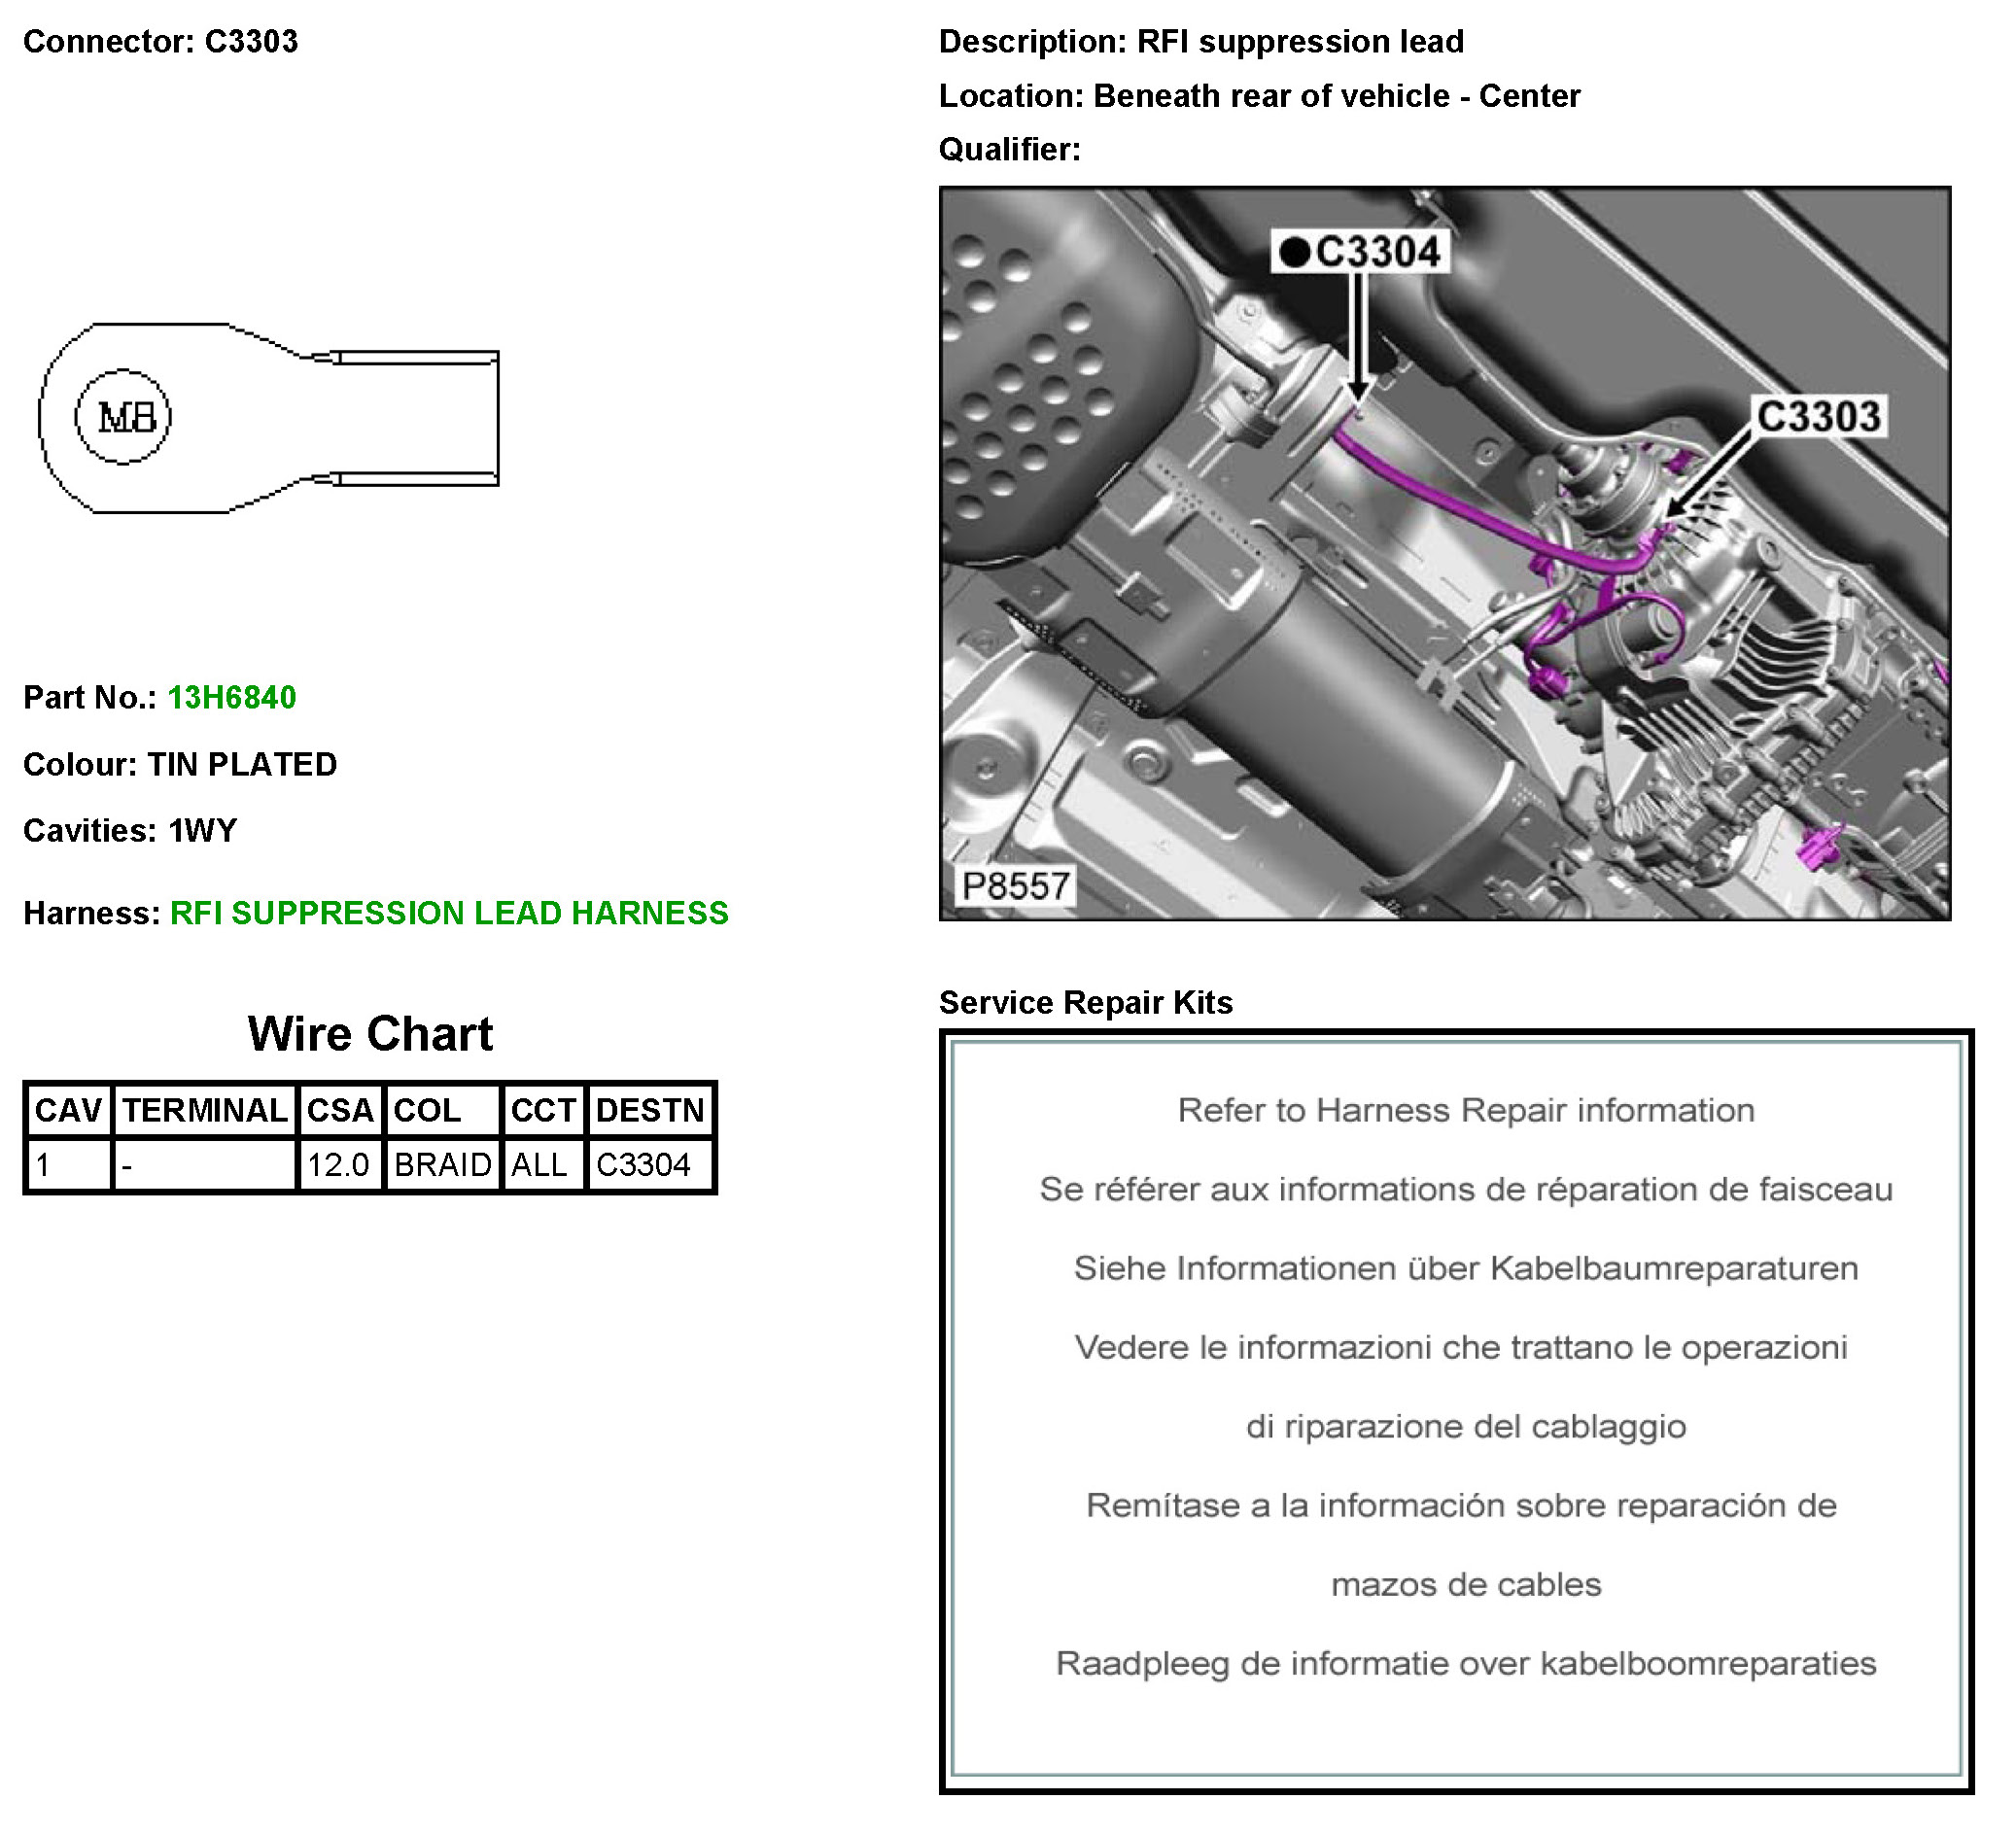
Task: Click the C3304 callout label in photo
Action: pos(1377,251)
